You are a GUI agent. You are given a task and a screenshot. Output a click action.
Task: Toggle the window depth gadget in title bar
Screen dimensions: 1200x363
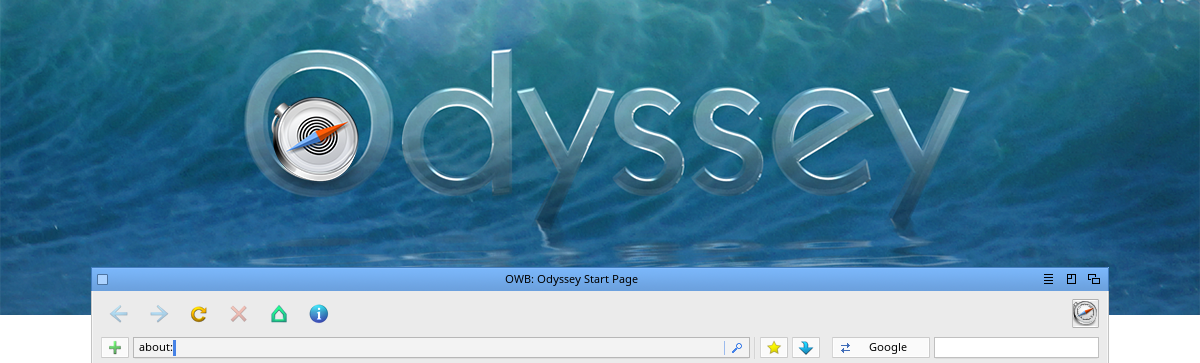coord(1094,279)
